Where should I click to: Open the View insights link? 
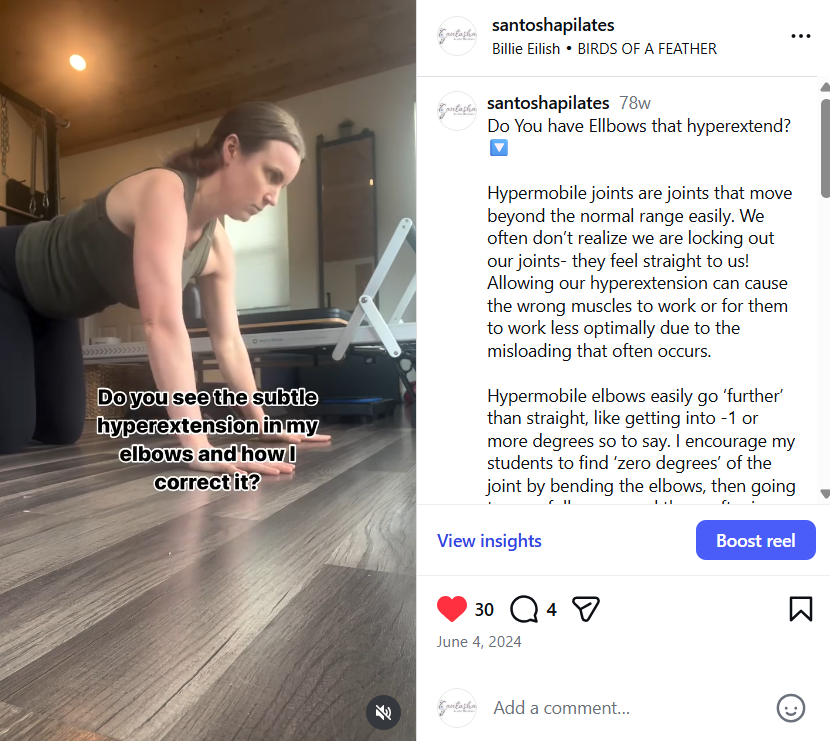pos(489,541)
